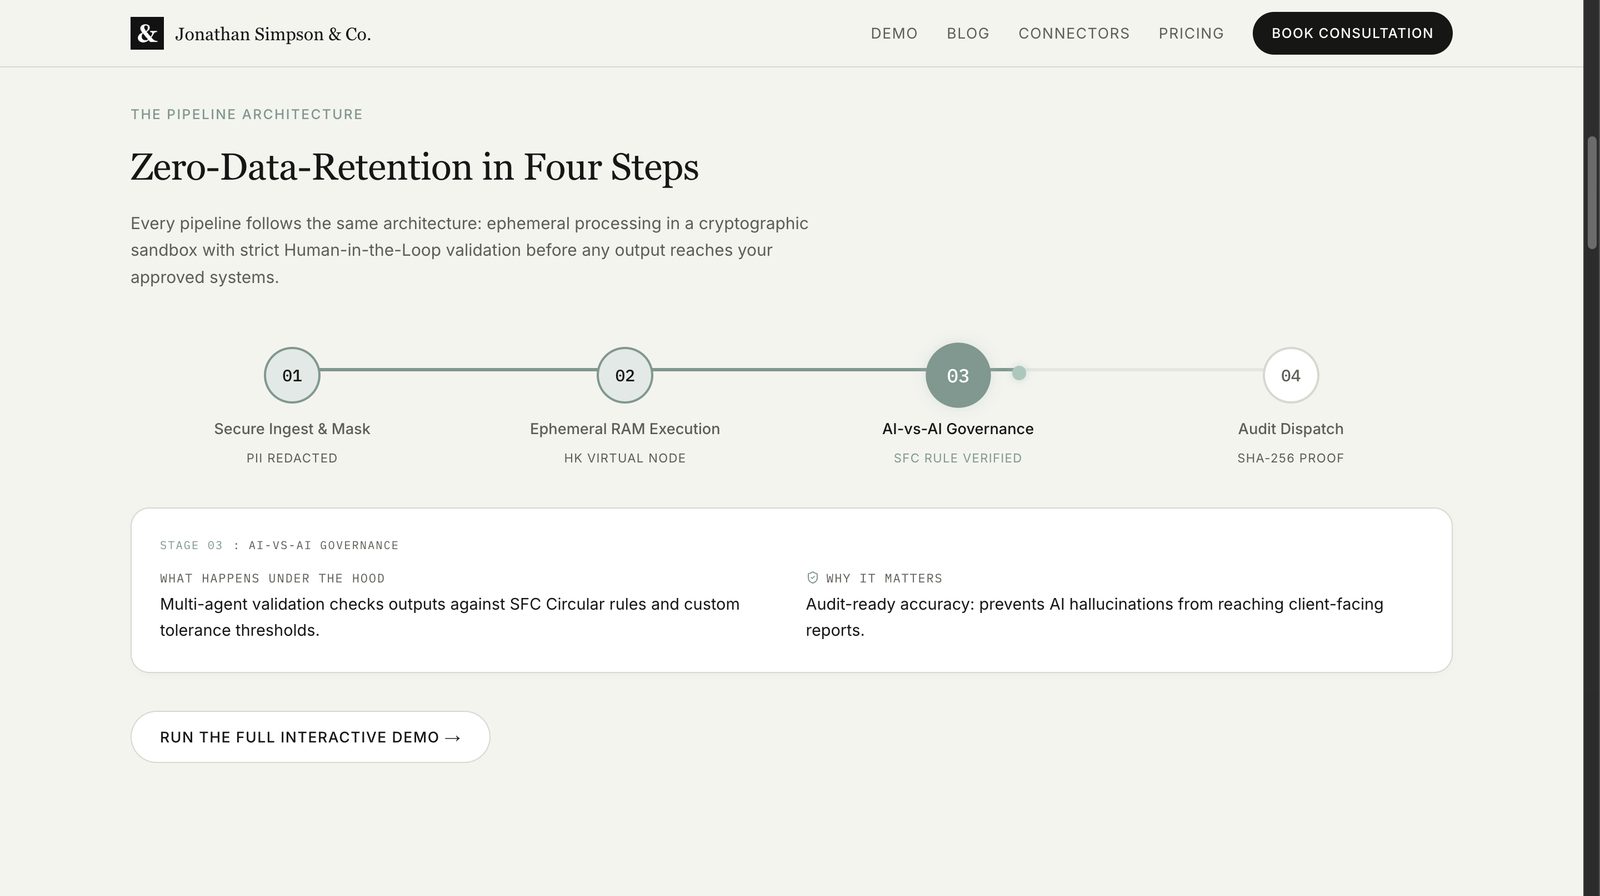This screenshot has width=1600, height=896.
Task: View the PRICING page
Action: 1191,33
